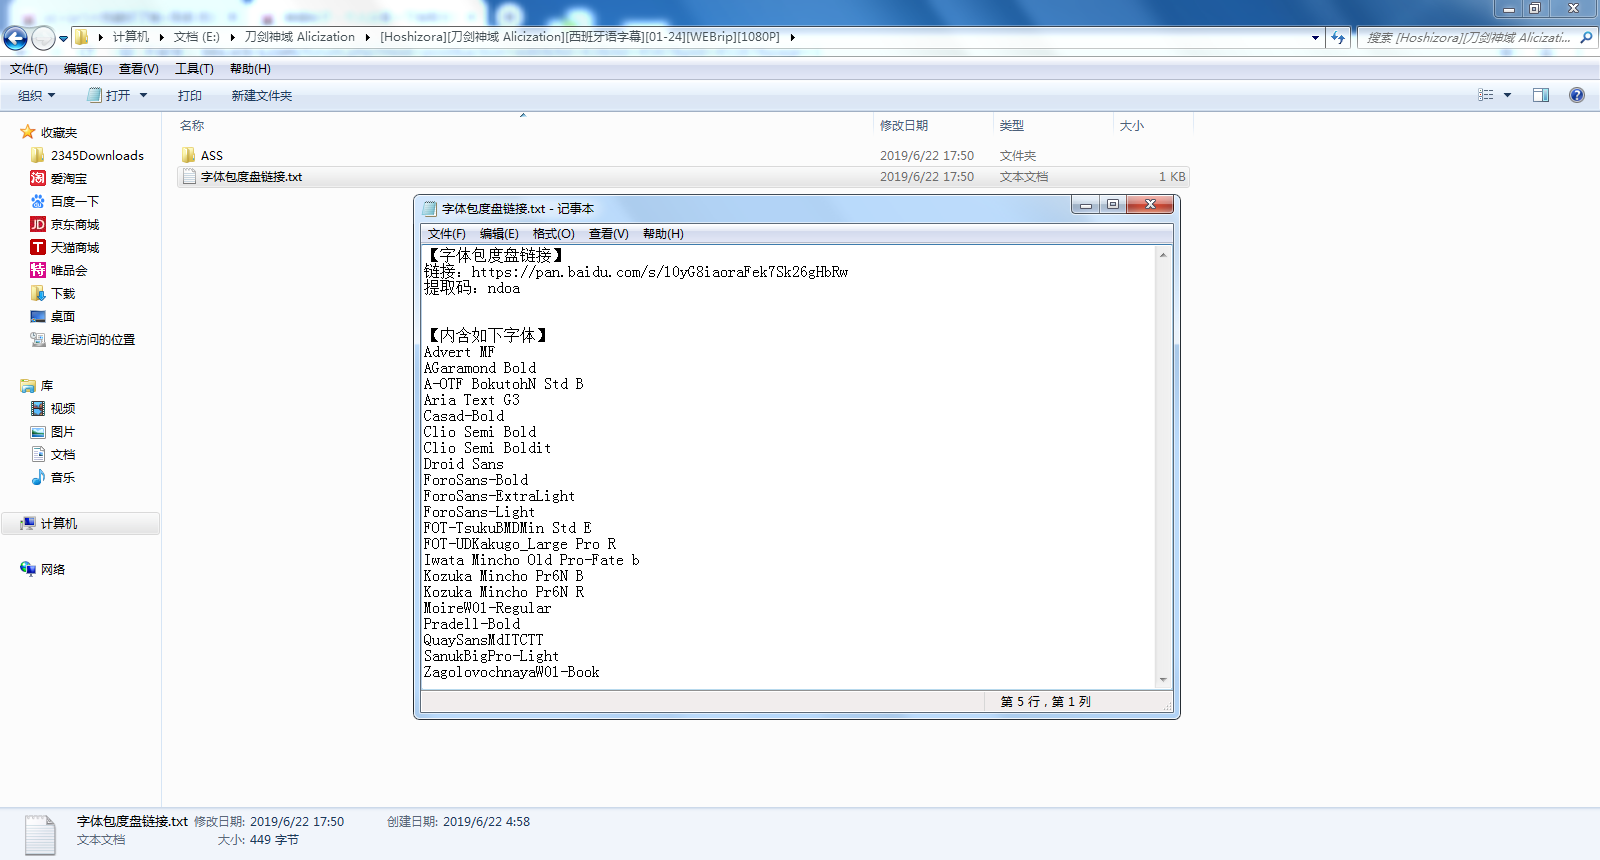The image size is (1600, 860).
Task: Click 计算机 breadcrumb in address bar
Action: [x=130, y=37]
